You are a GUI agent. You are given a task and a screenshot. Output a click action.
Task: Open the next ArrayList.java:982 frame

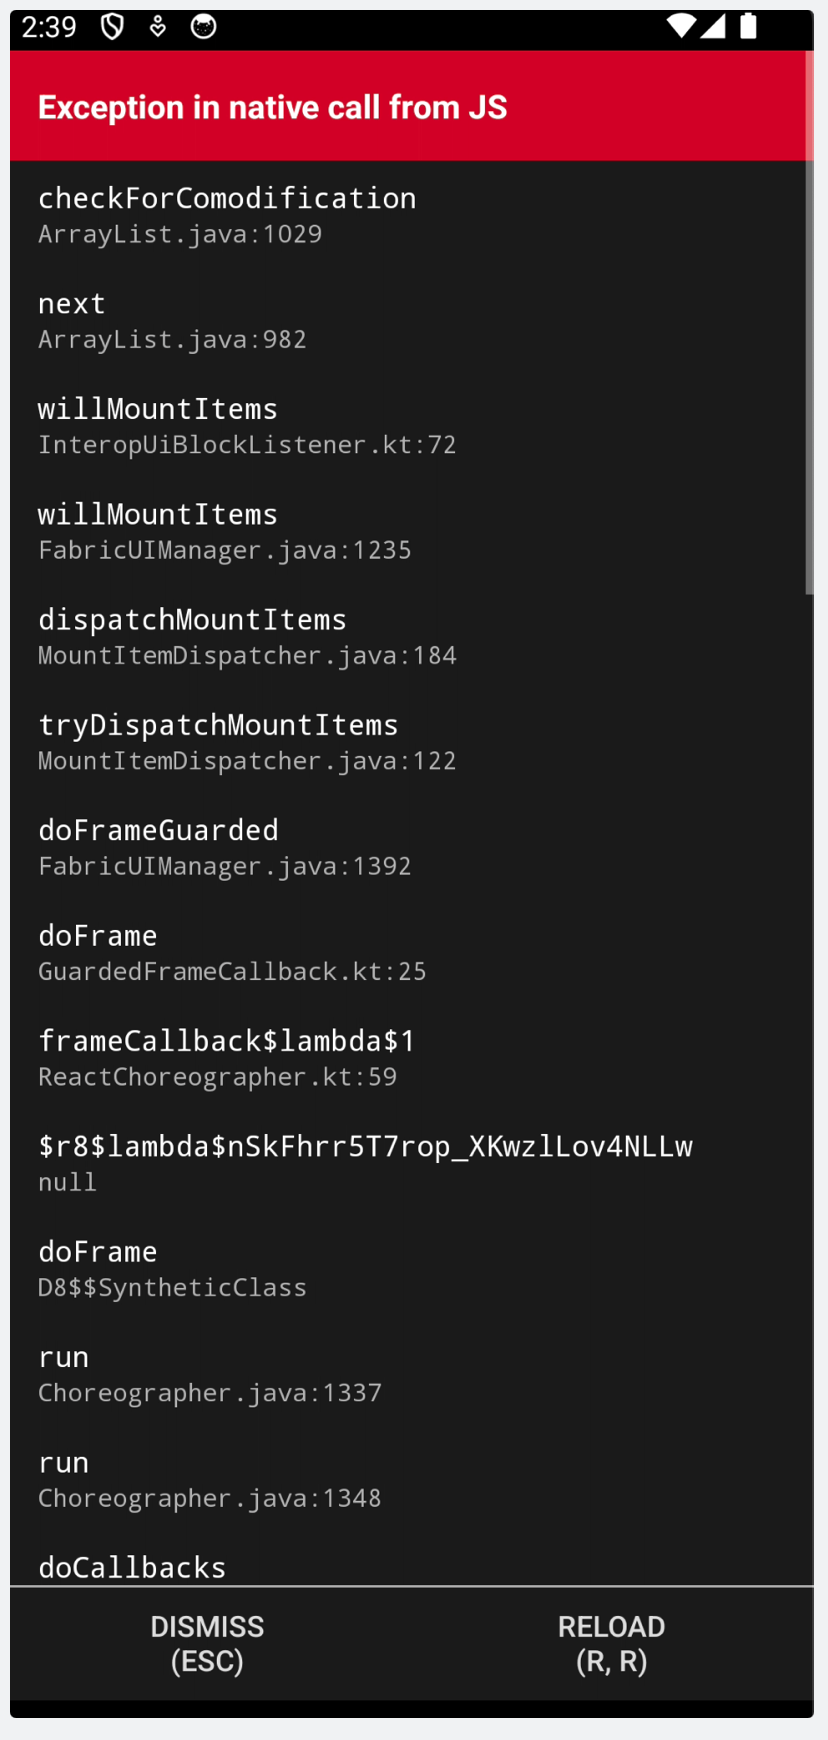pyautogui.click(x=408, y=320)
